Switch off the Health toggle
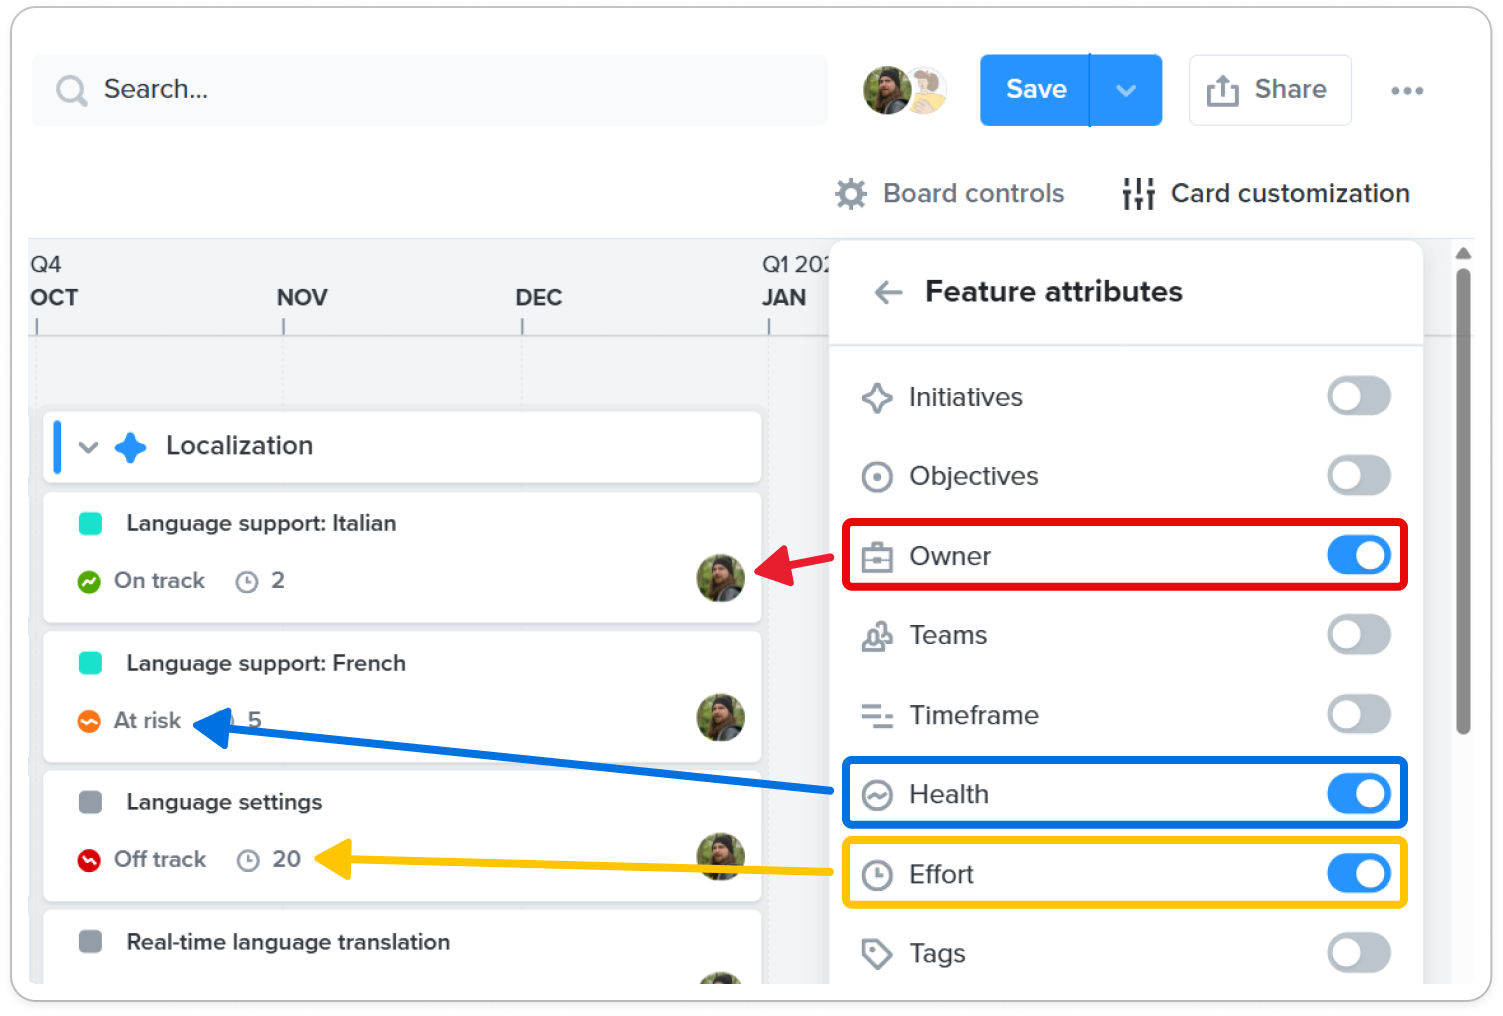 [x=1359, y=794]
